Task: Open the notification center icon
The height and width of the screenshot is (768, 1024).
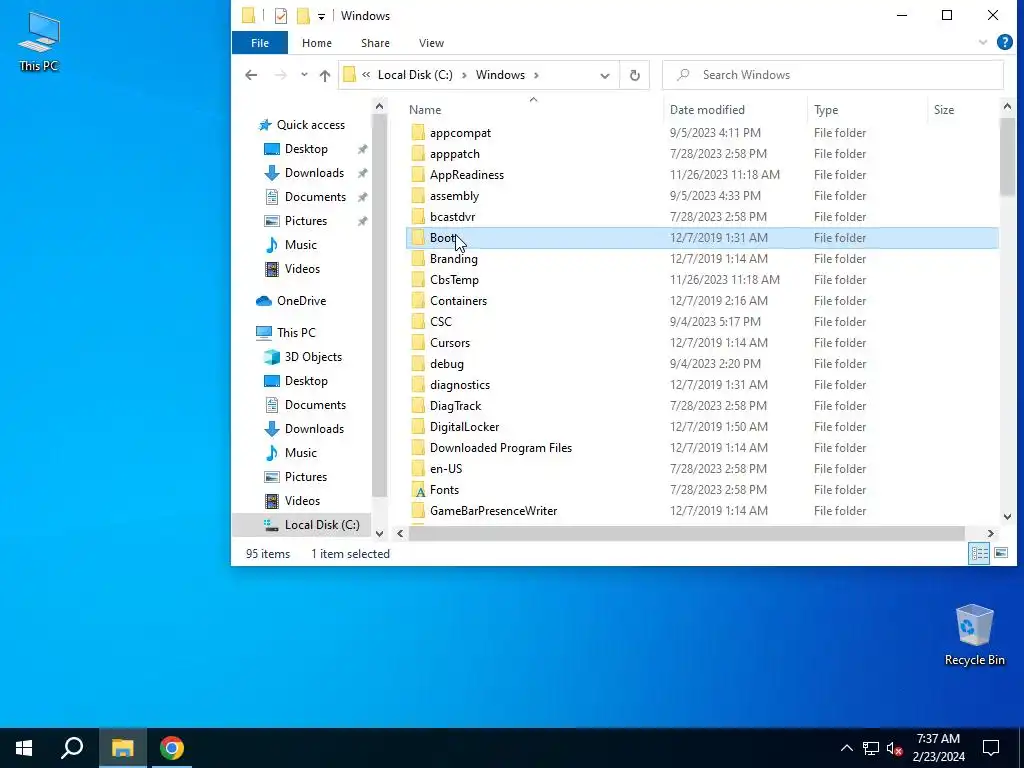Action: pos(991,748)
